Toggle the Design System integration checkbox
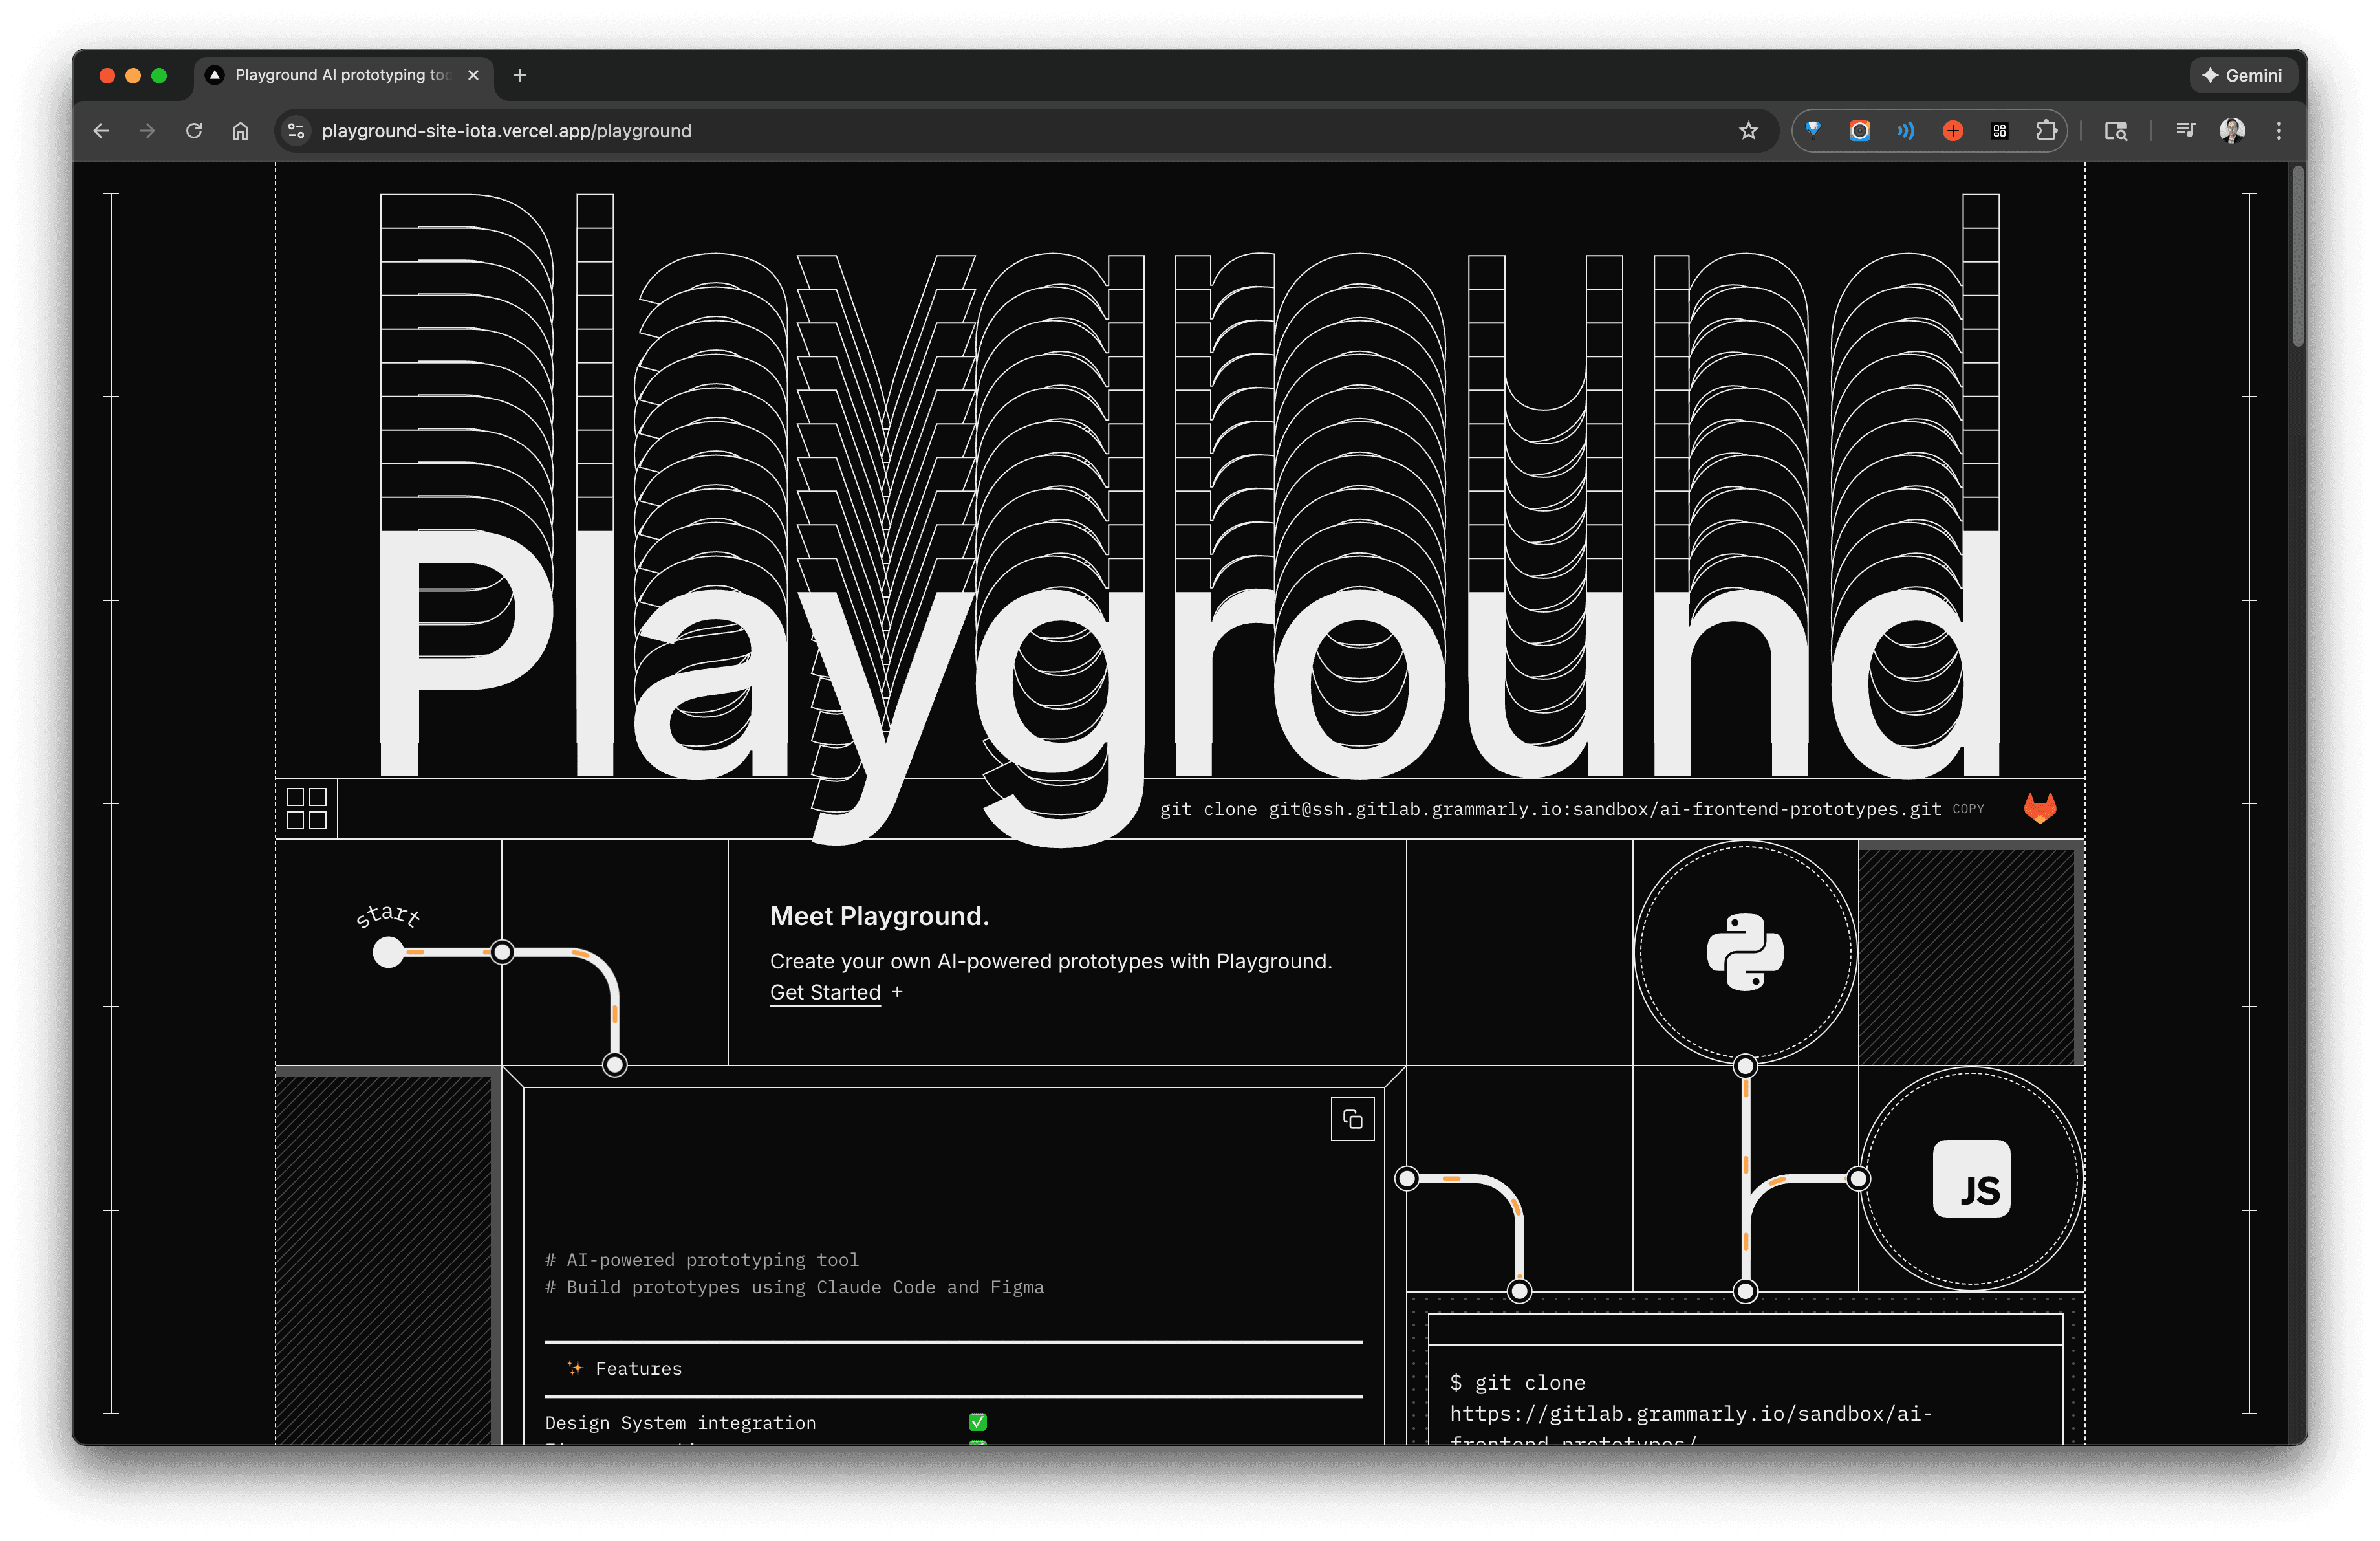Image resolution: width=2380 pixels, height=1541 pixels. 977,1422
